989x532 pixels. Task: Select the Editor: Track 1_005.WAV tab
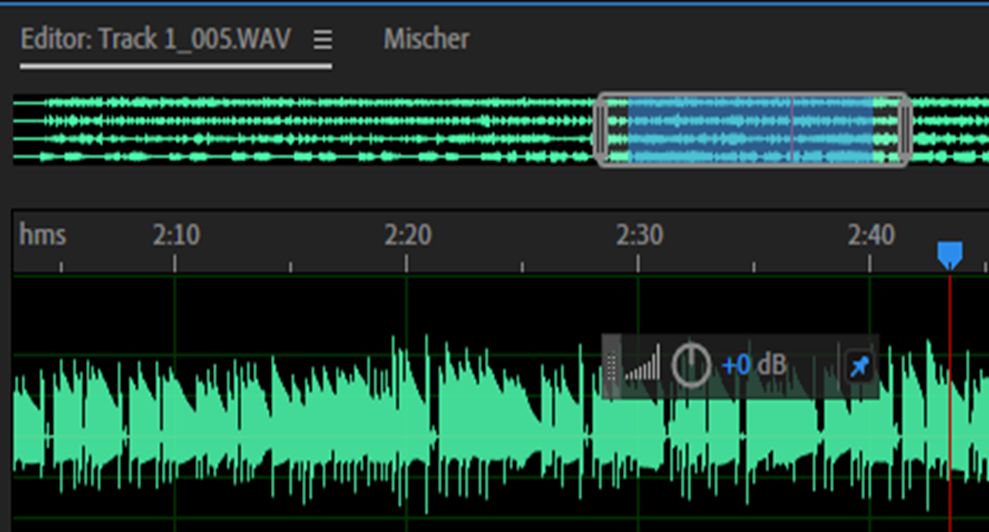(x=156, y=39)
